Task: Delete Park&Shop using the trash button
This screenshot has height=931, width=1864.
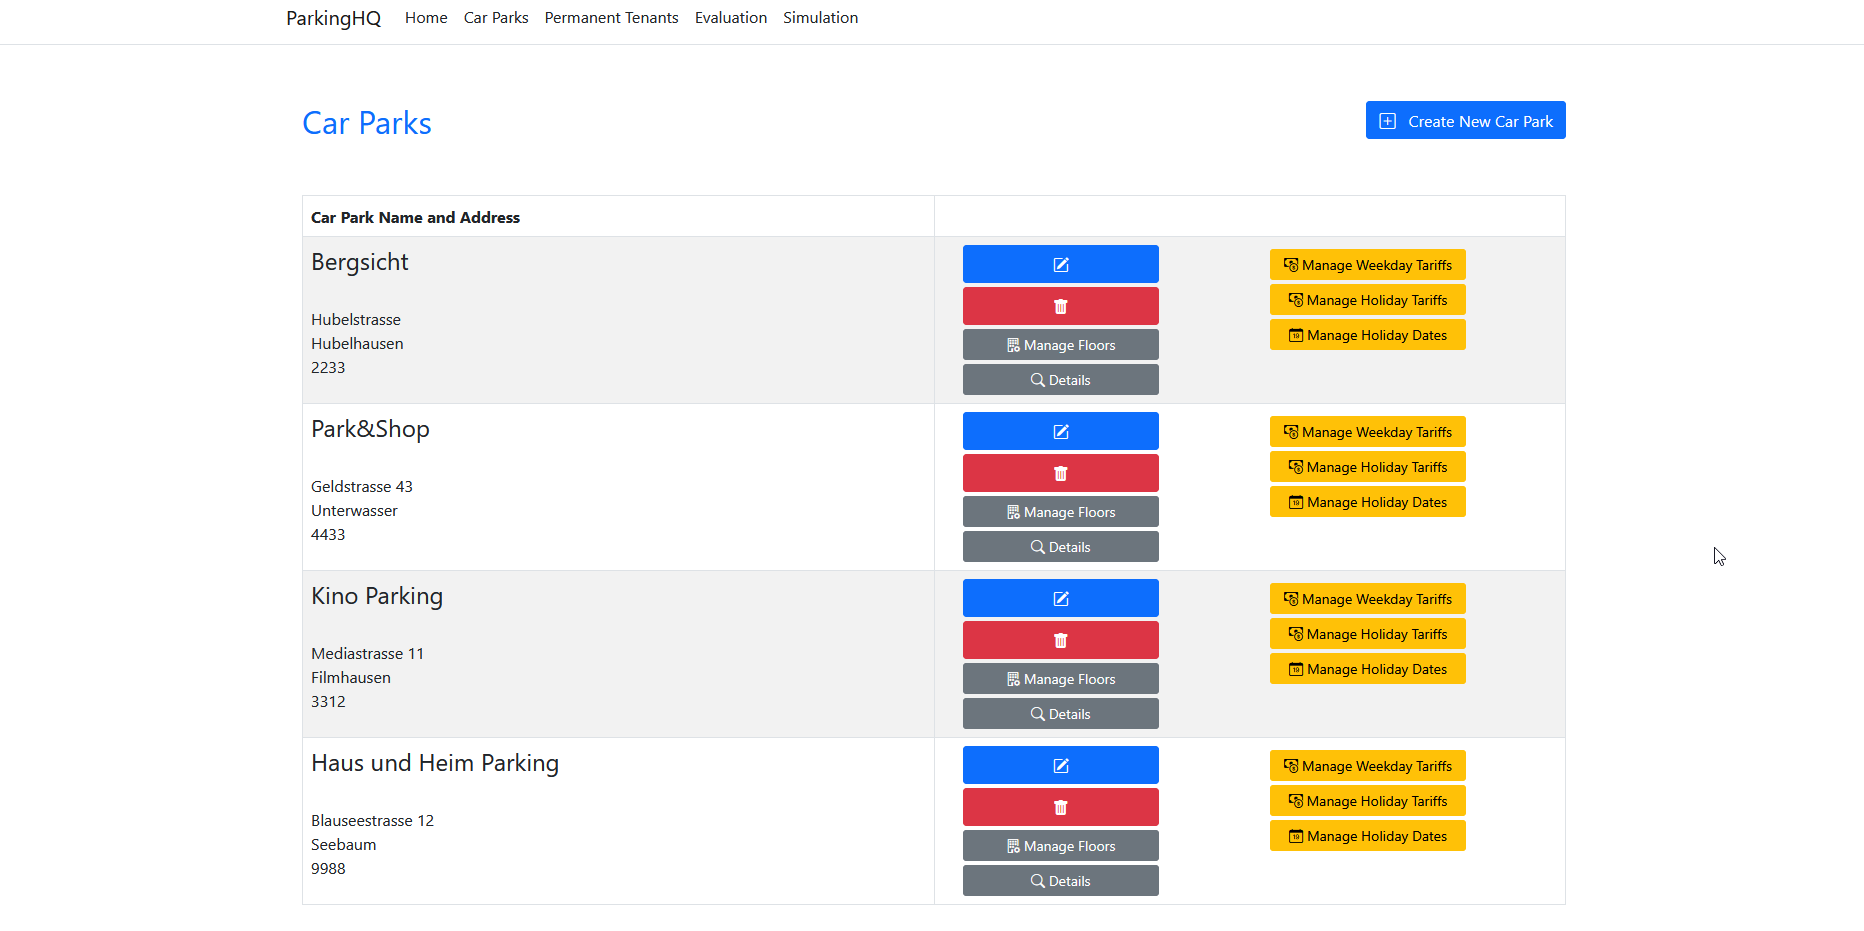Action: click(x=1060, y=473)
